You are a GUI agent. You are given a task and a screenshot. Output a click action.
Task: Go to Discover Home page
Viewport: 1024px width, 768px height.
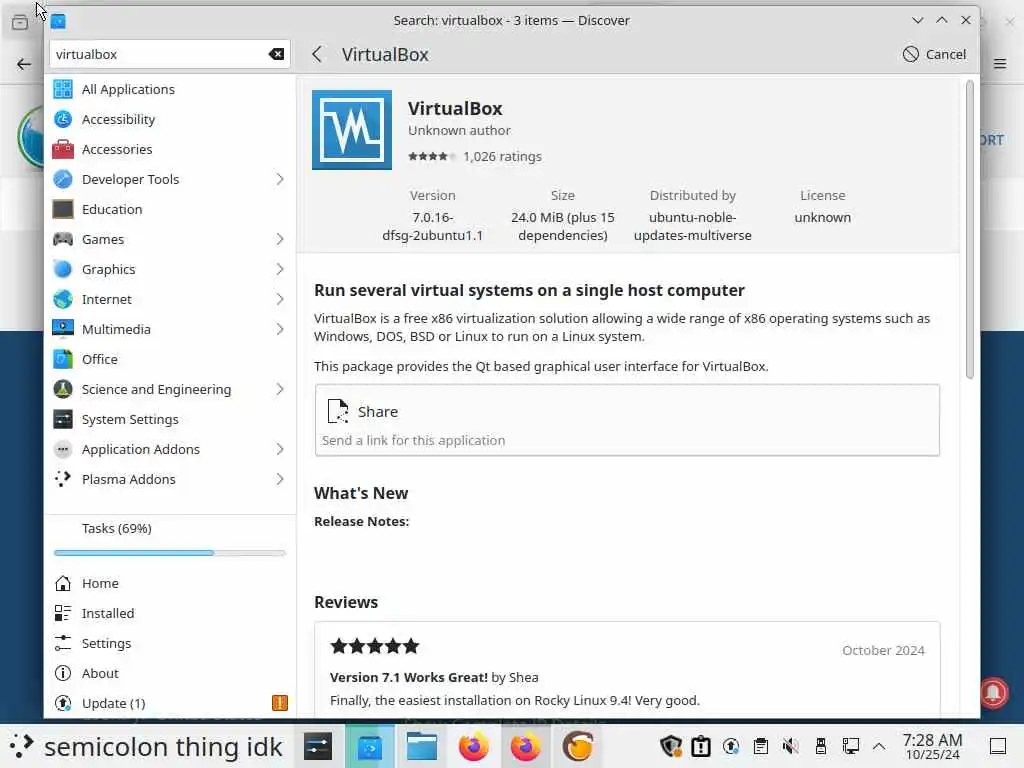pos(170,584)
